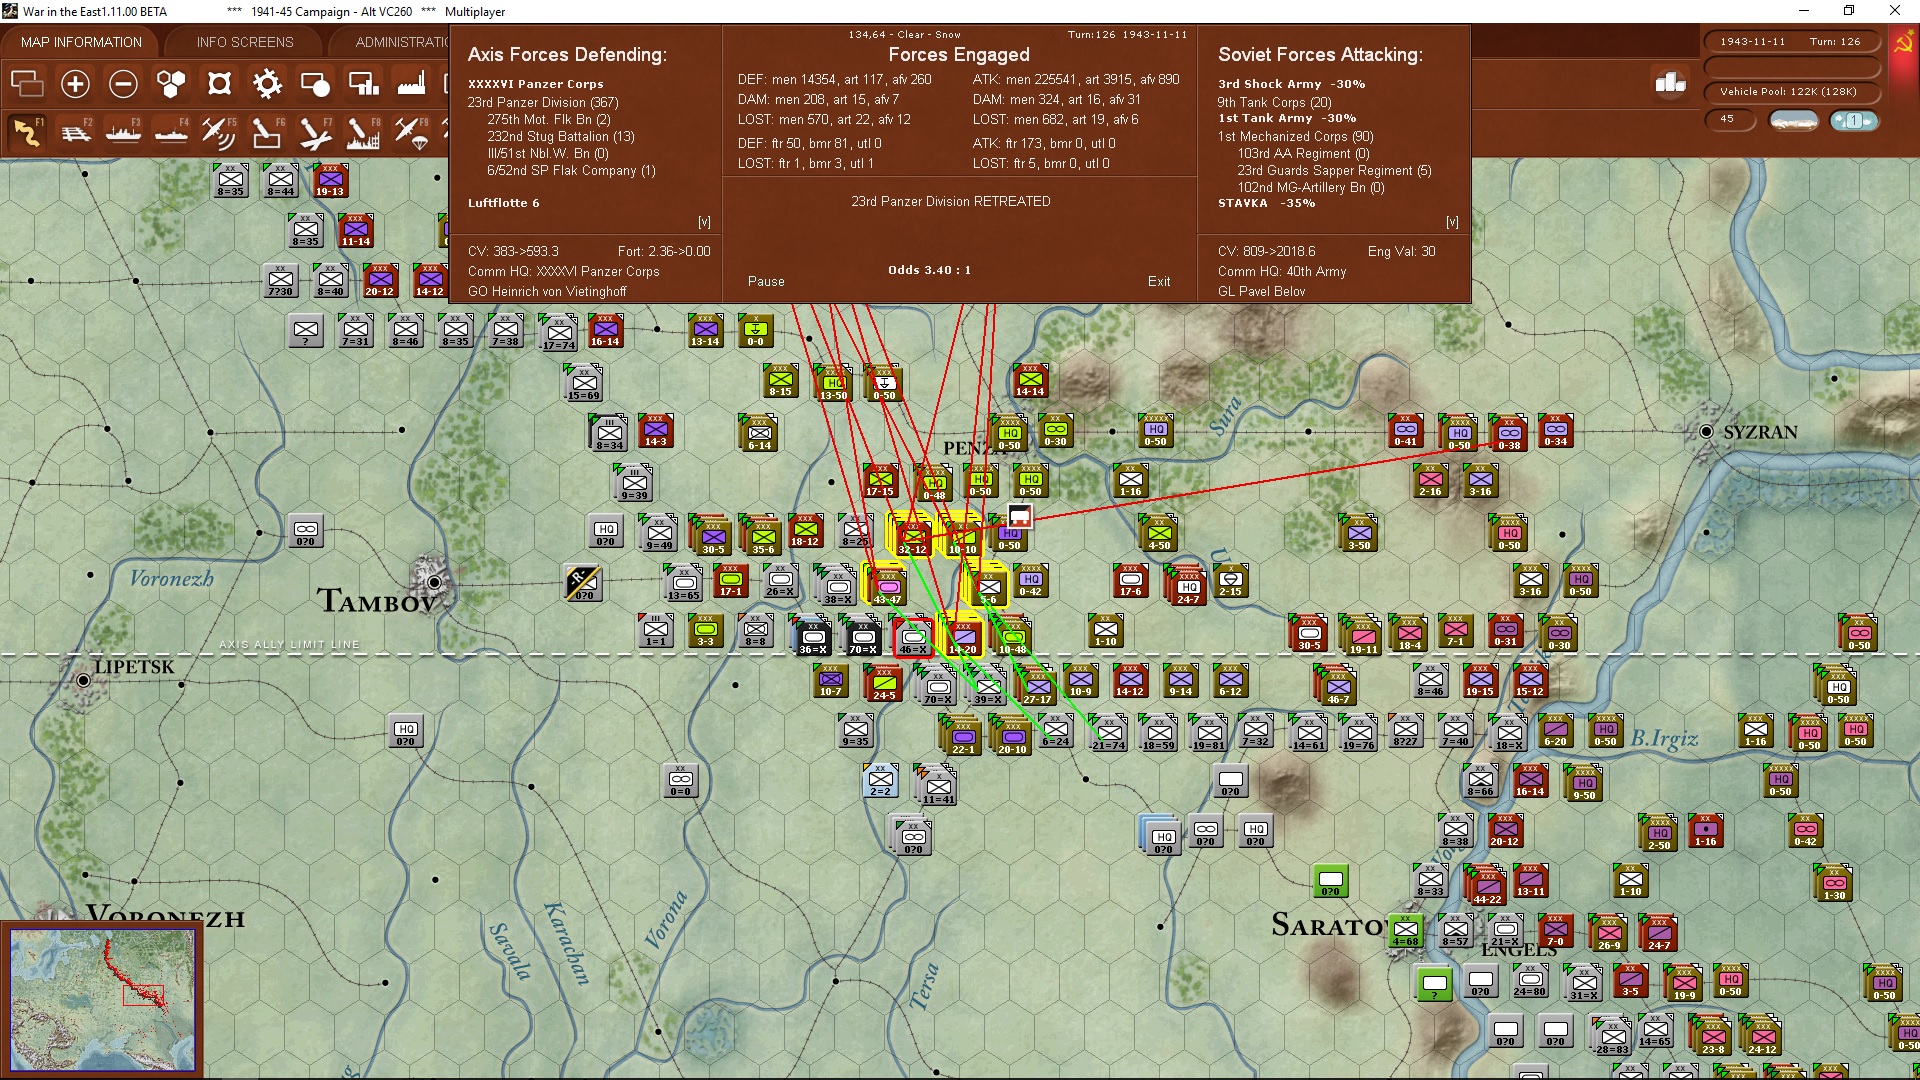Click the weather zone 1 indicator

[1854, 120]
